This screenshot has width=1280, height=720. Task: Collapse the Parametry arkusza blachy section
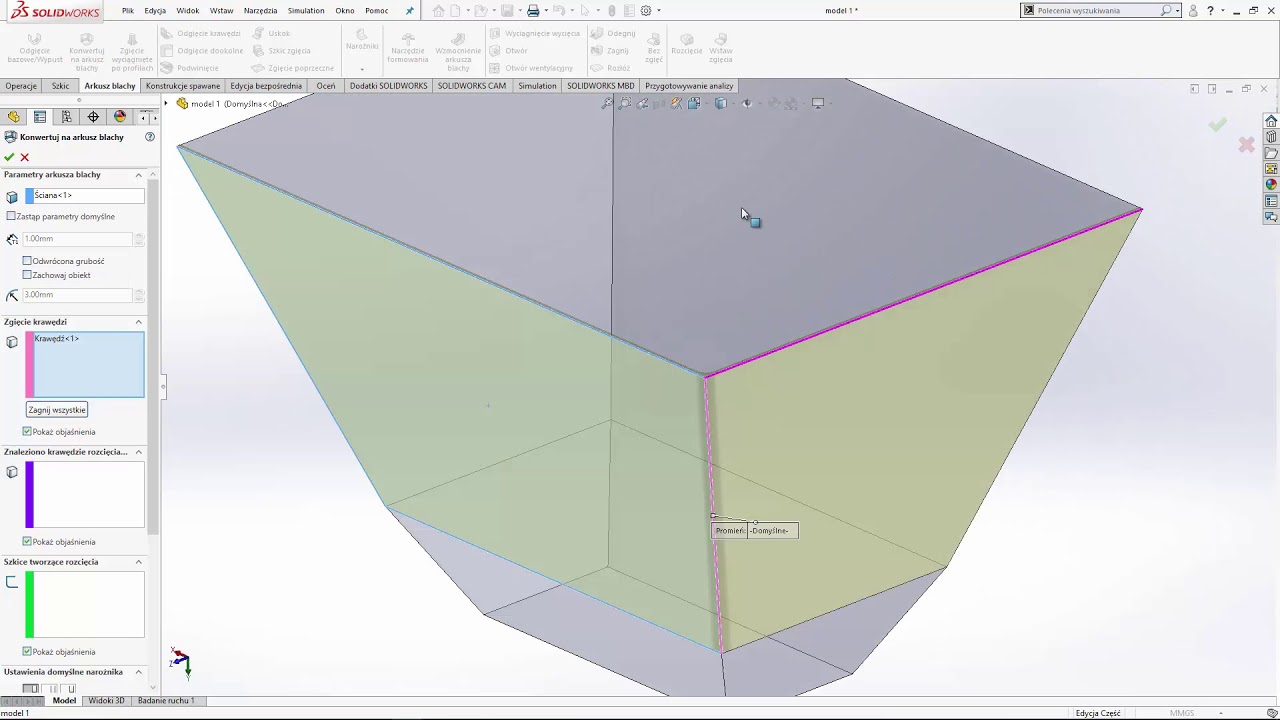(x=139, y=175)
